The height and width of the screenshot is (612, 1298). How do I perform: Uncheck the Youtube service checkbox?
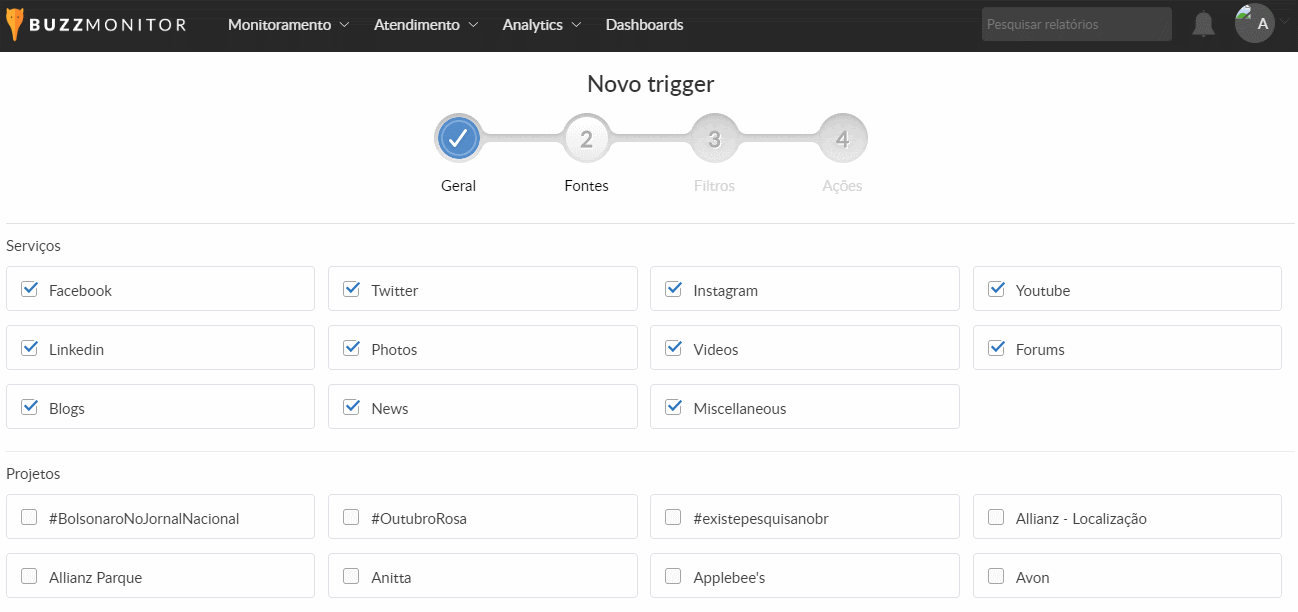click(x=996, y=290)
